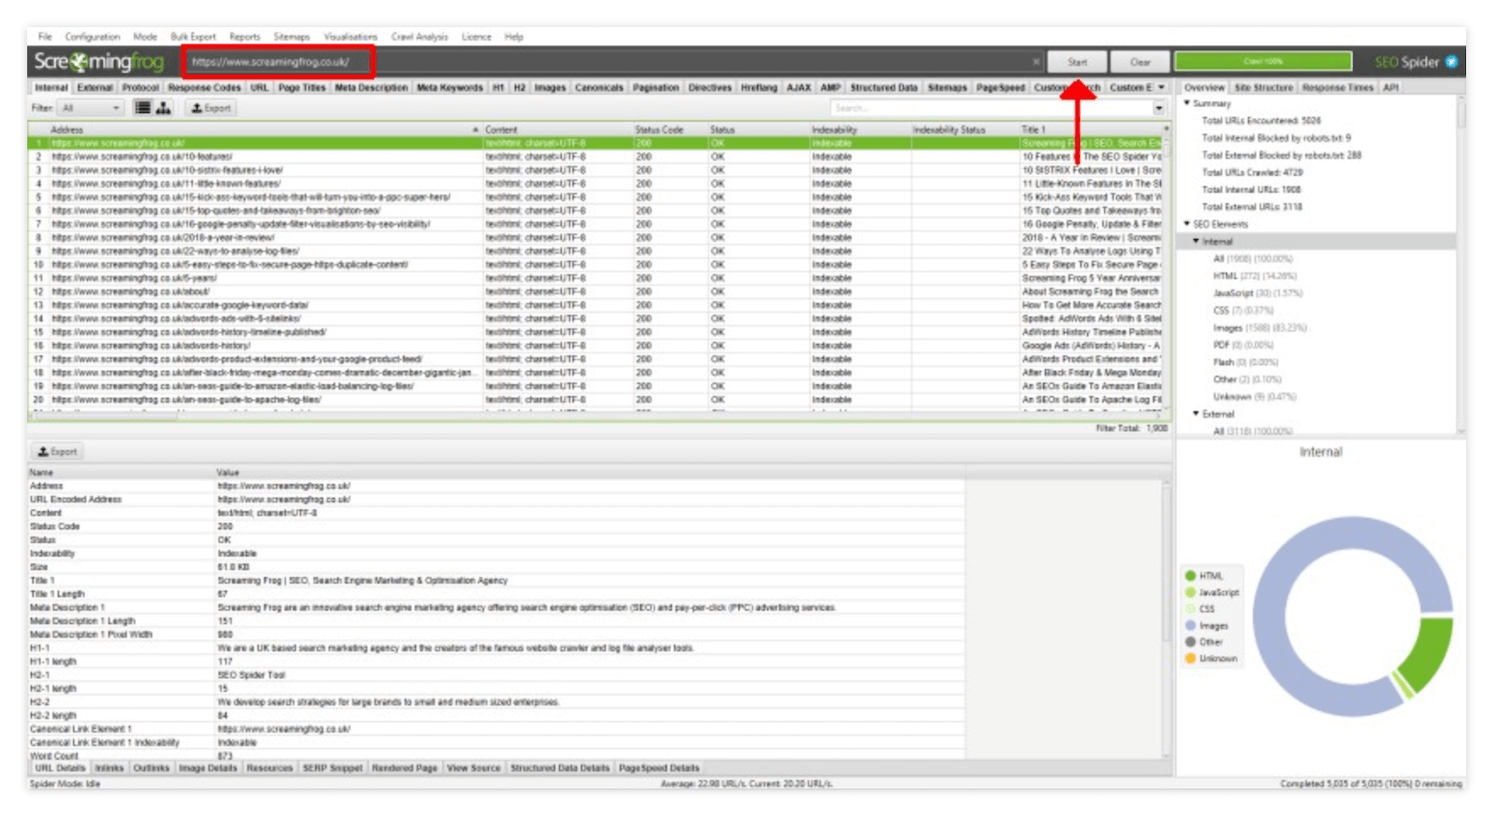This screenshot has height=824, width=1500.
Task: Collapse the Summary section
Action: (x=1188, y=103)
